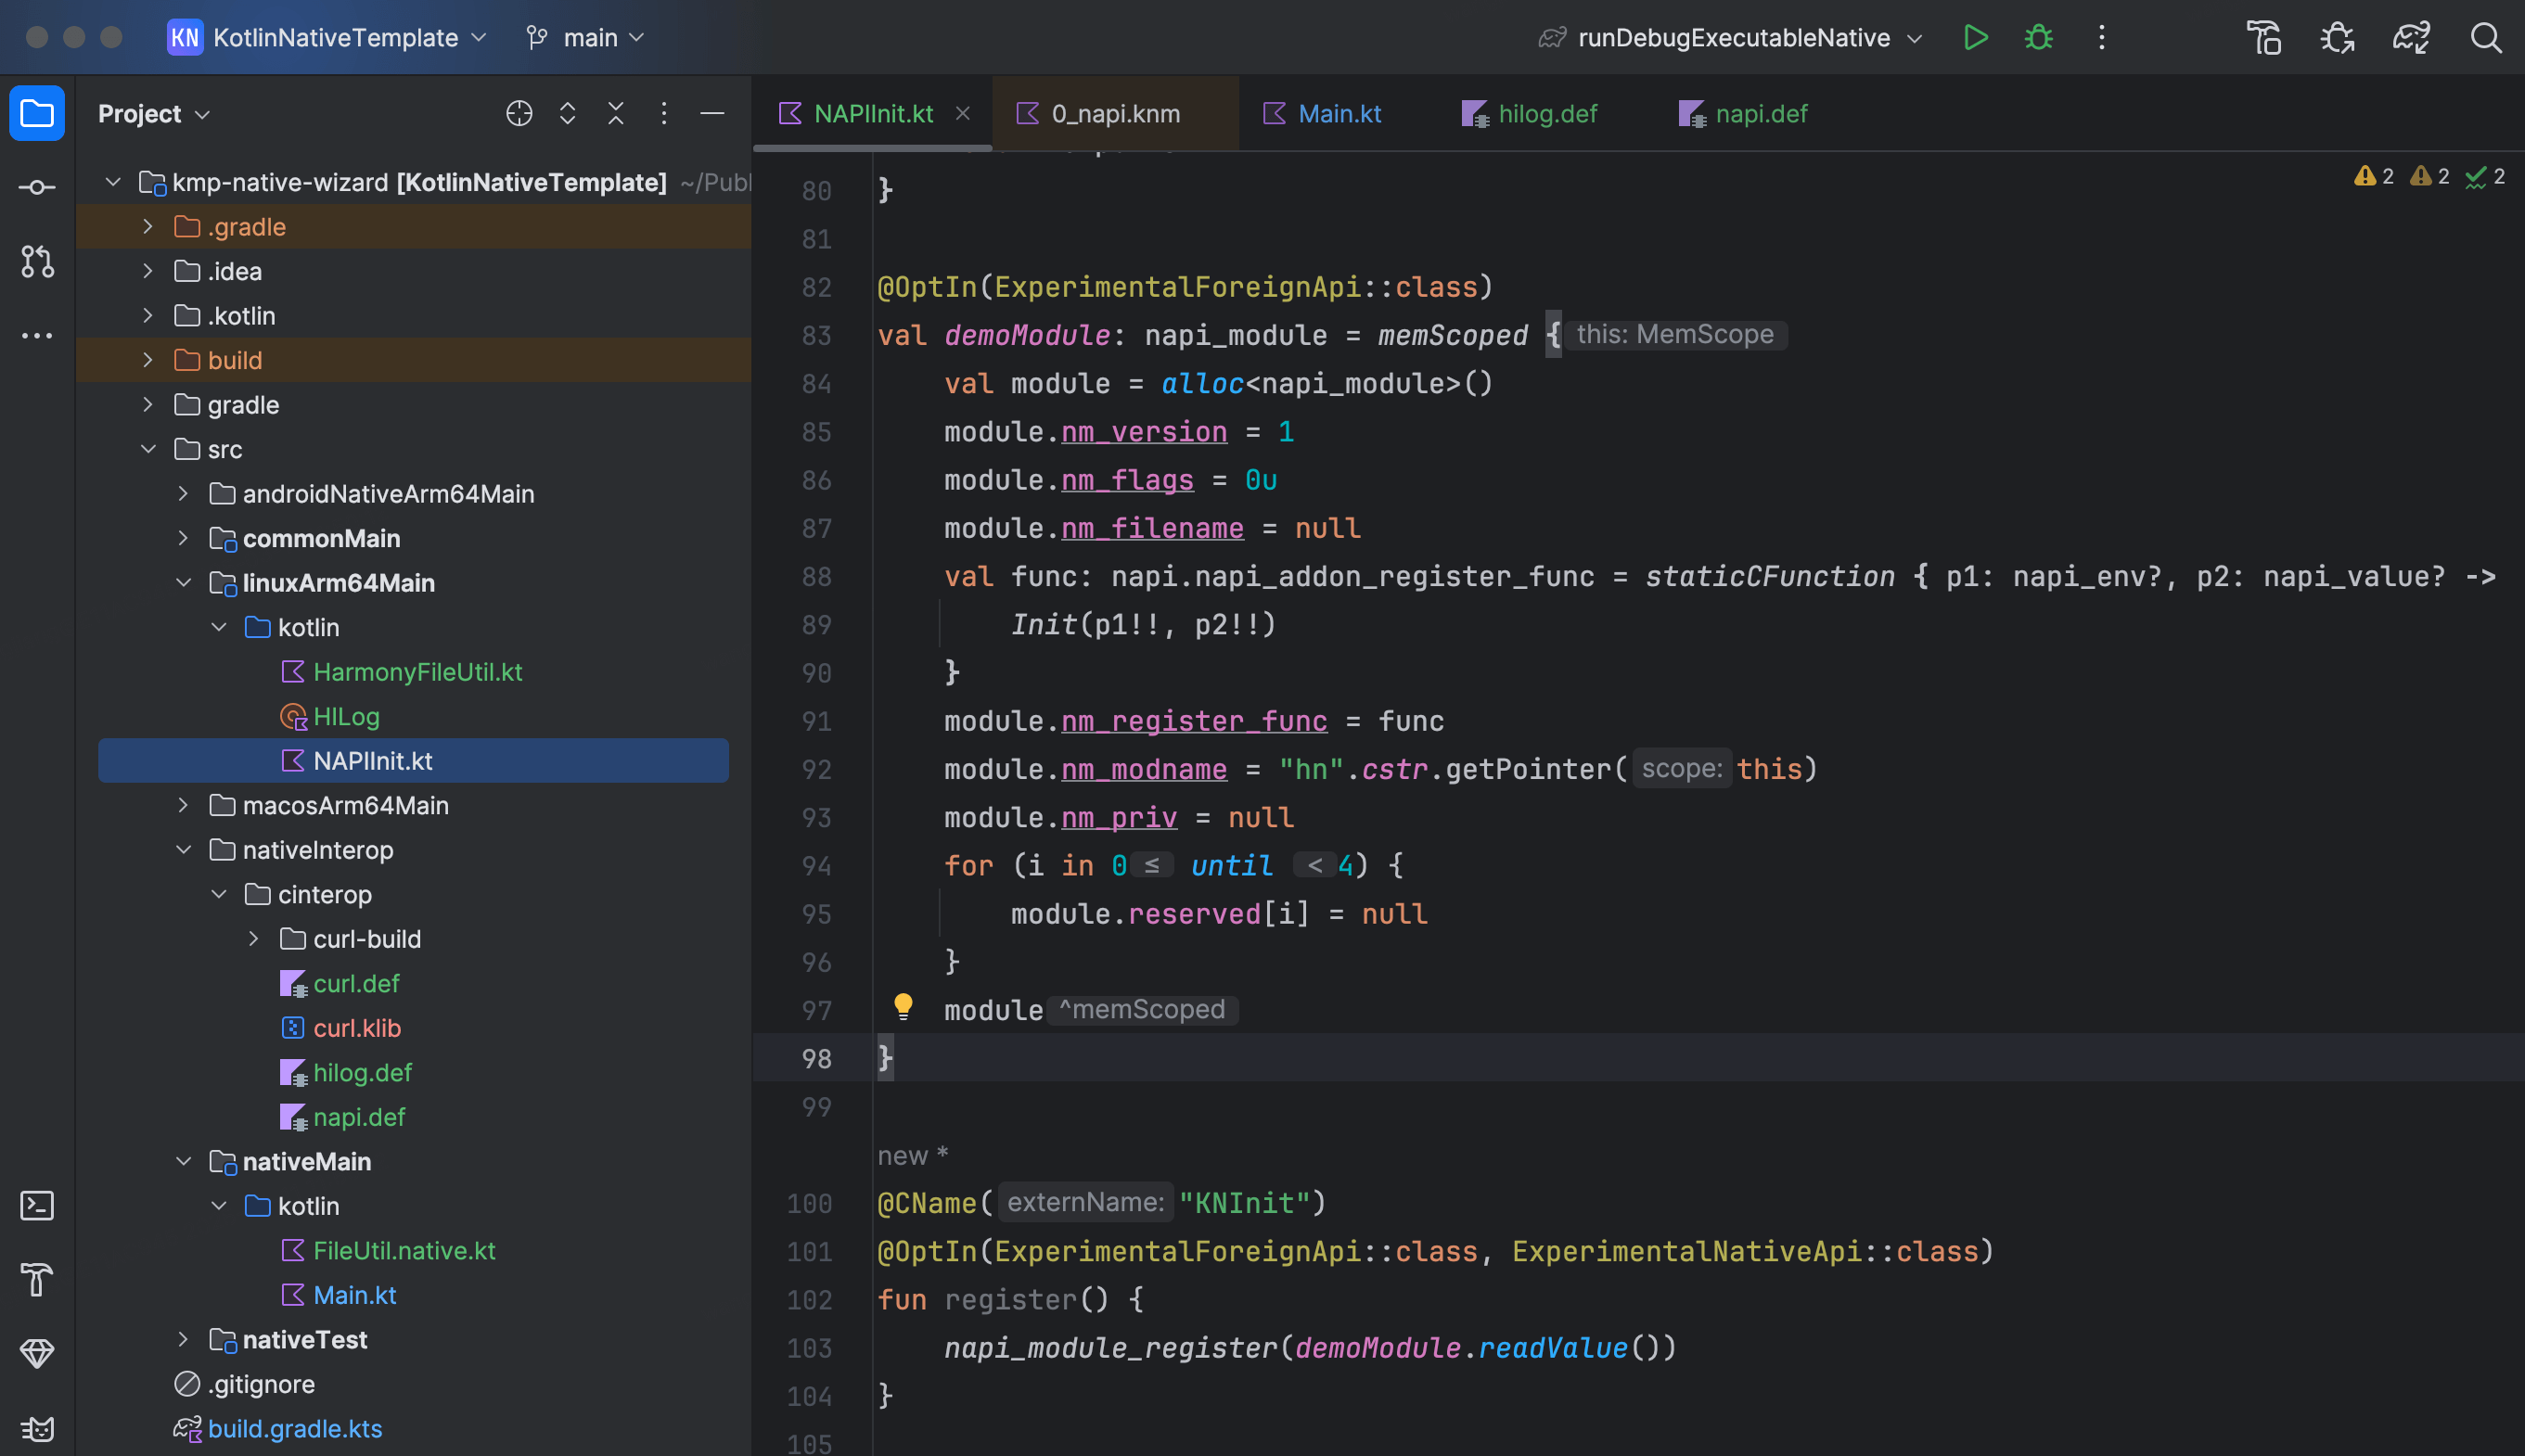Open KotlinNativeTemplate project dropdown
Image resolution: width=2525 pixels, height=1456 pixels.
click(x=328, y=37)
